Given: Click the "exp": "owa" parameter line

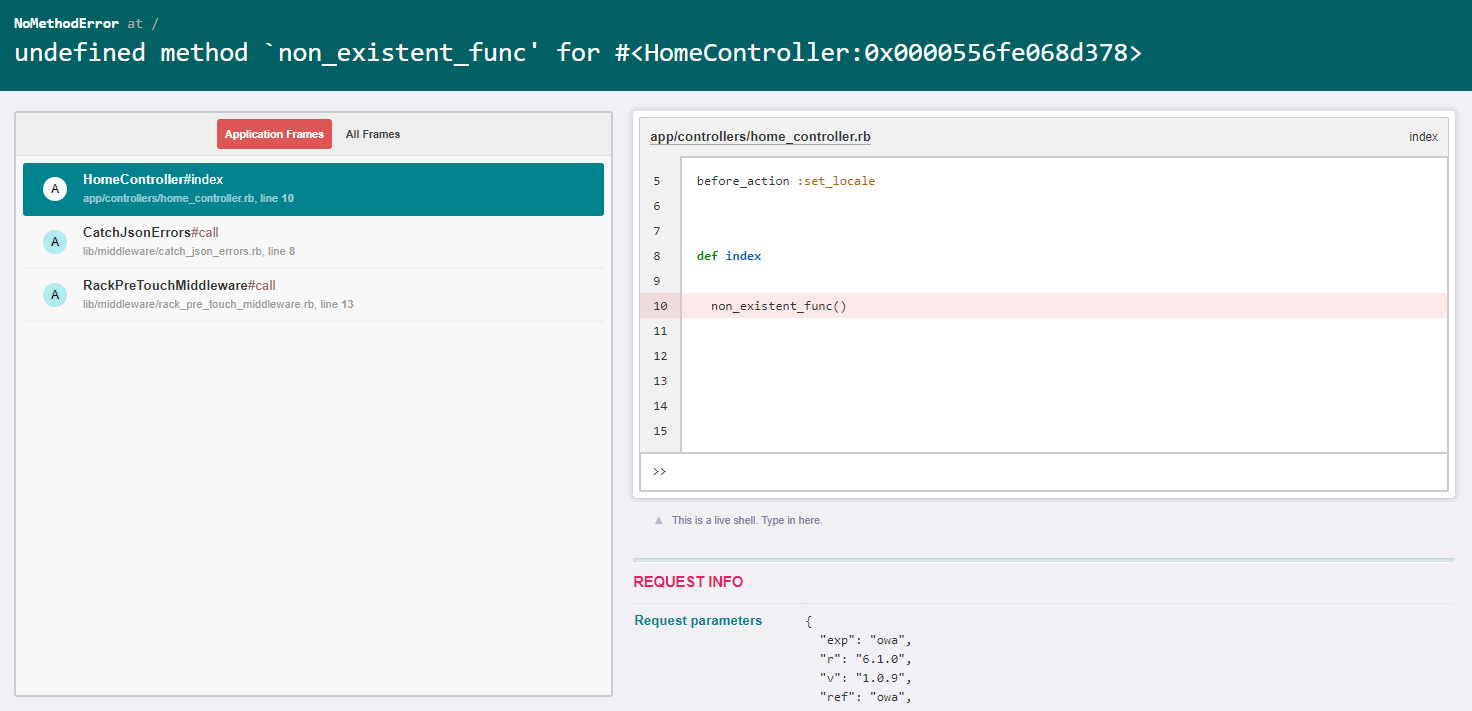Looking at the screenshot, I should pyautogui.click(x=866, y=640).
